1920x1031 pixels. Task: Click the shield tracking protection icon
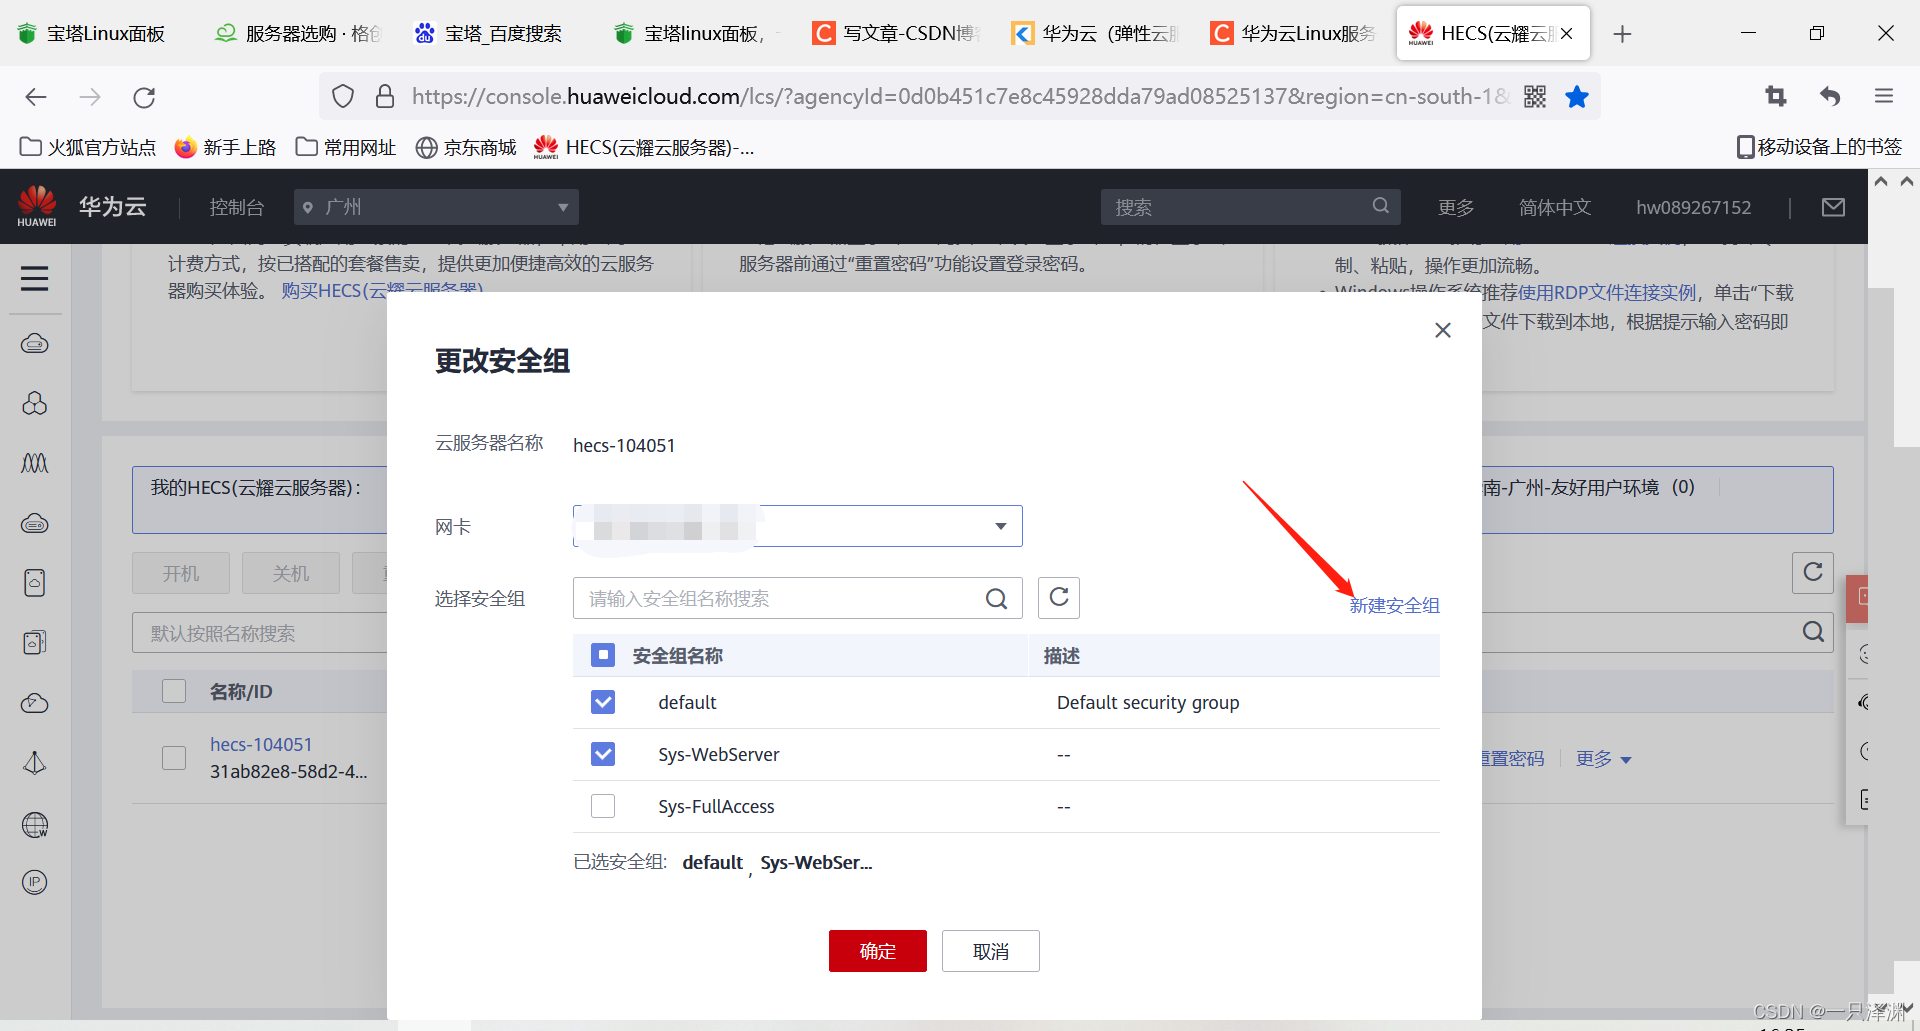[343, 97]
